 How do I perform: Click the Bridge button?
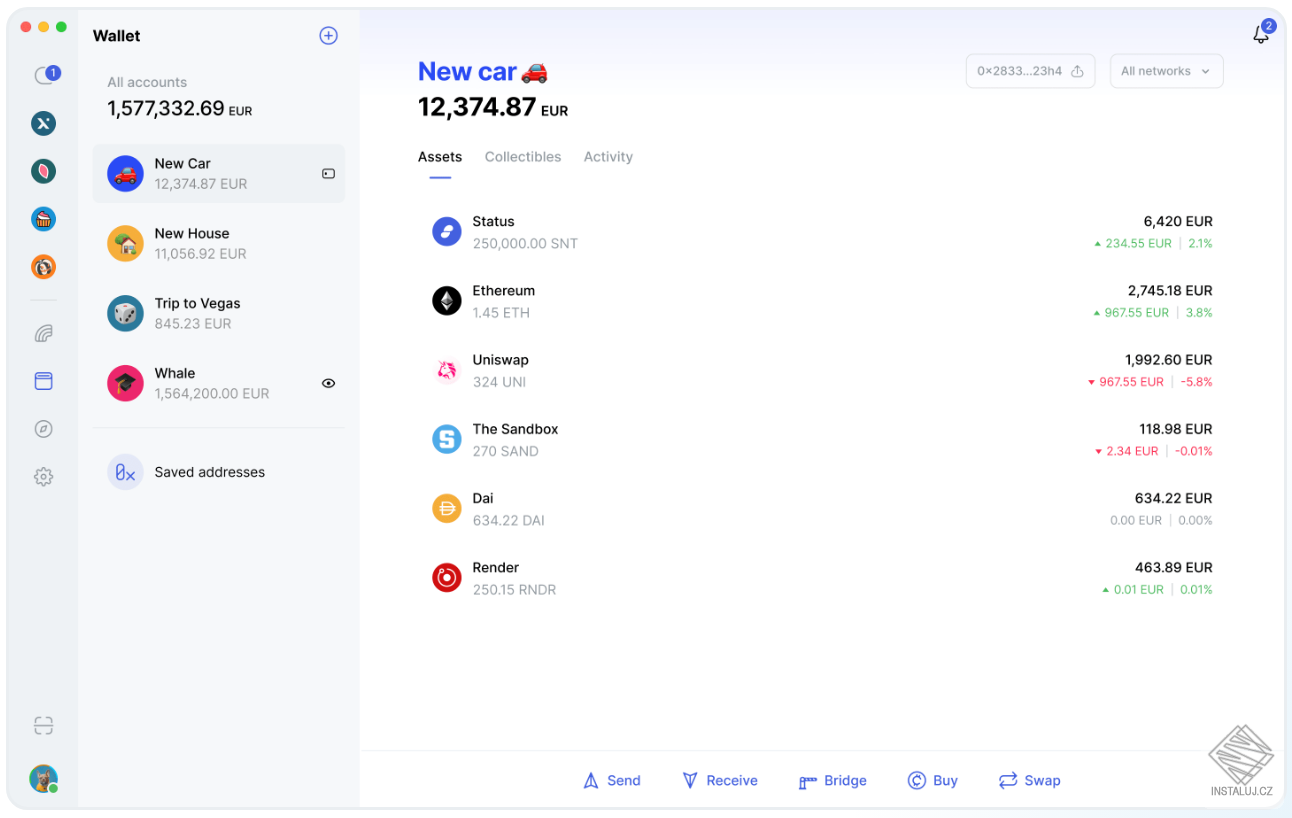pyautogui.click(x=832, y=781)
